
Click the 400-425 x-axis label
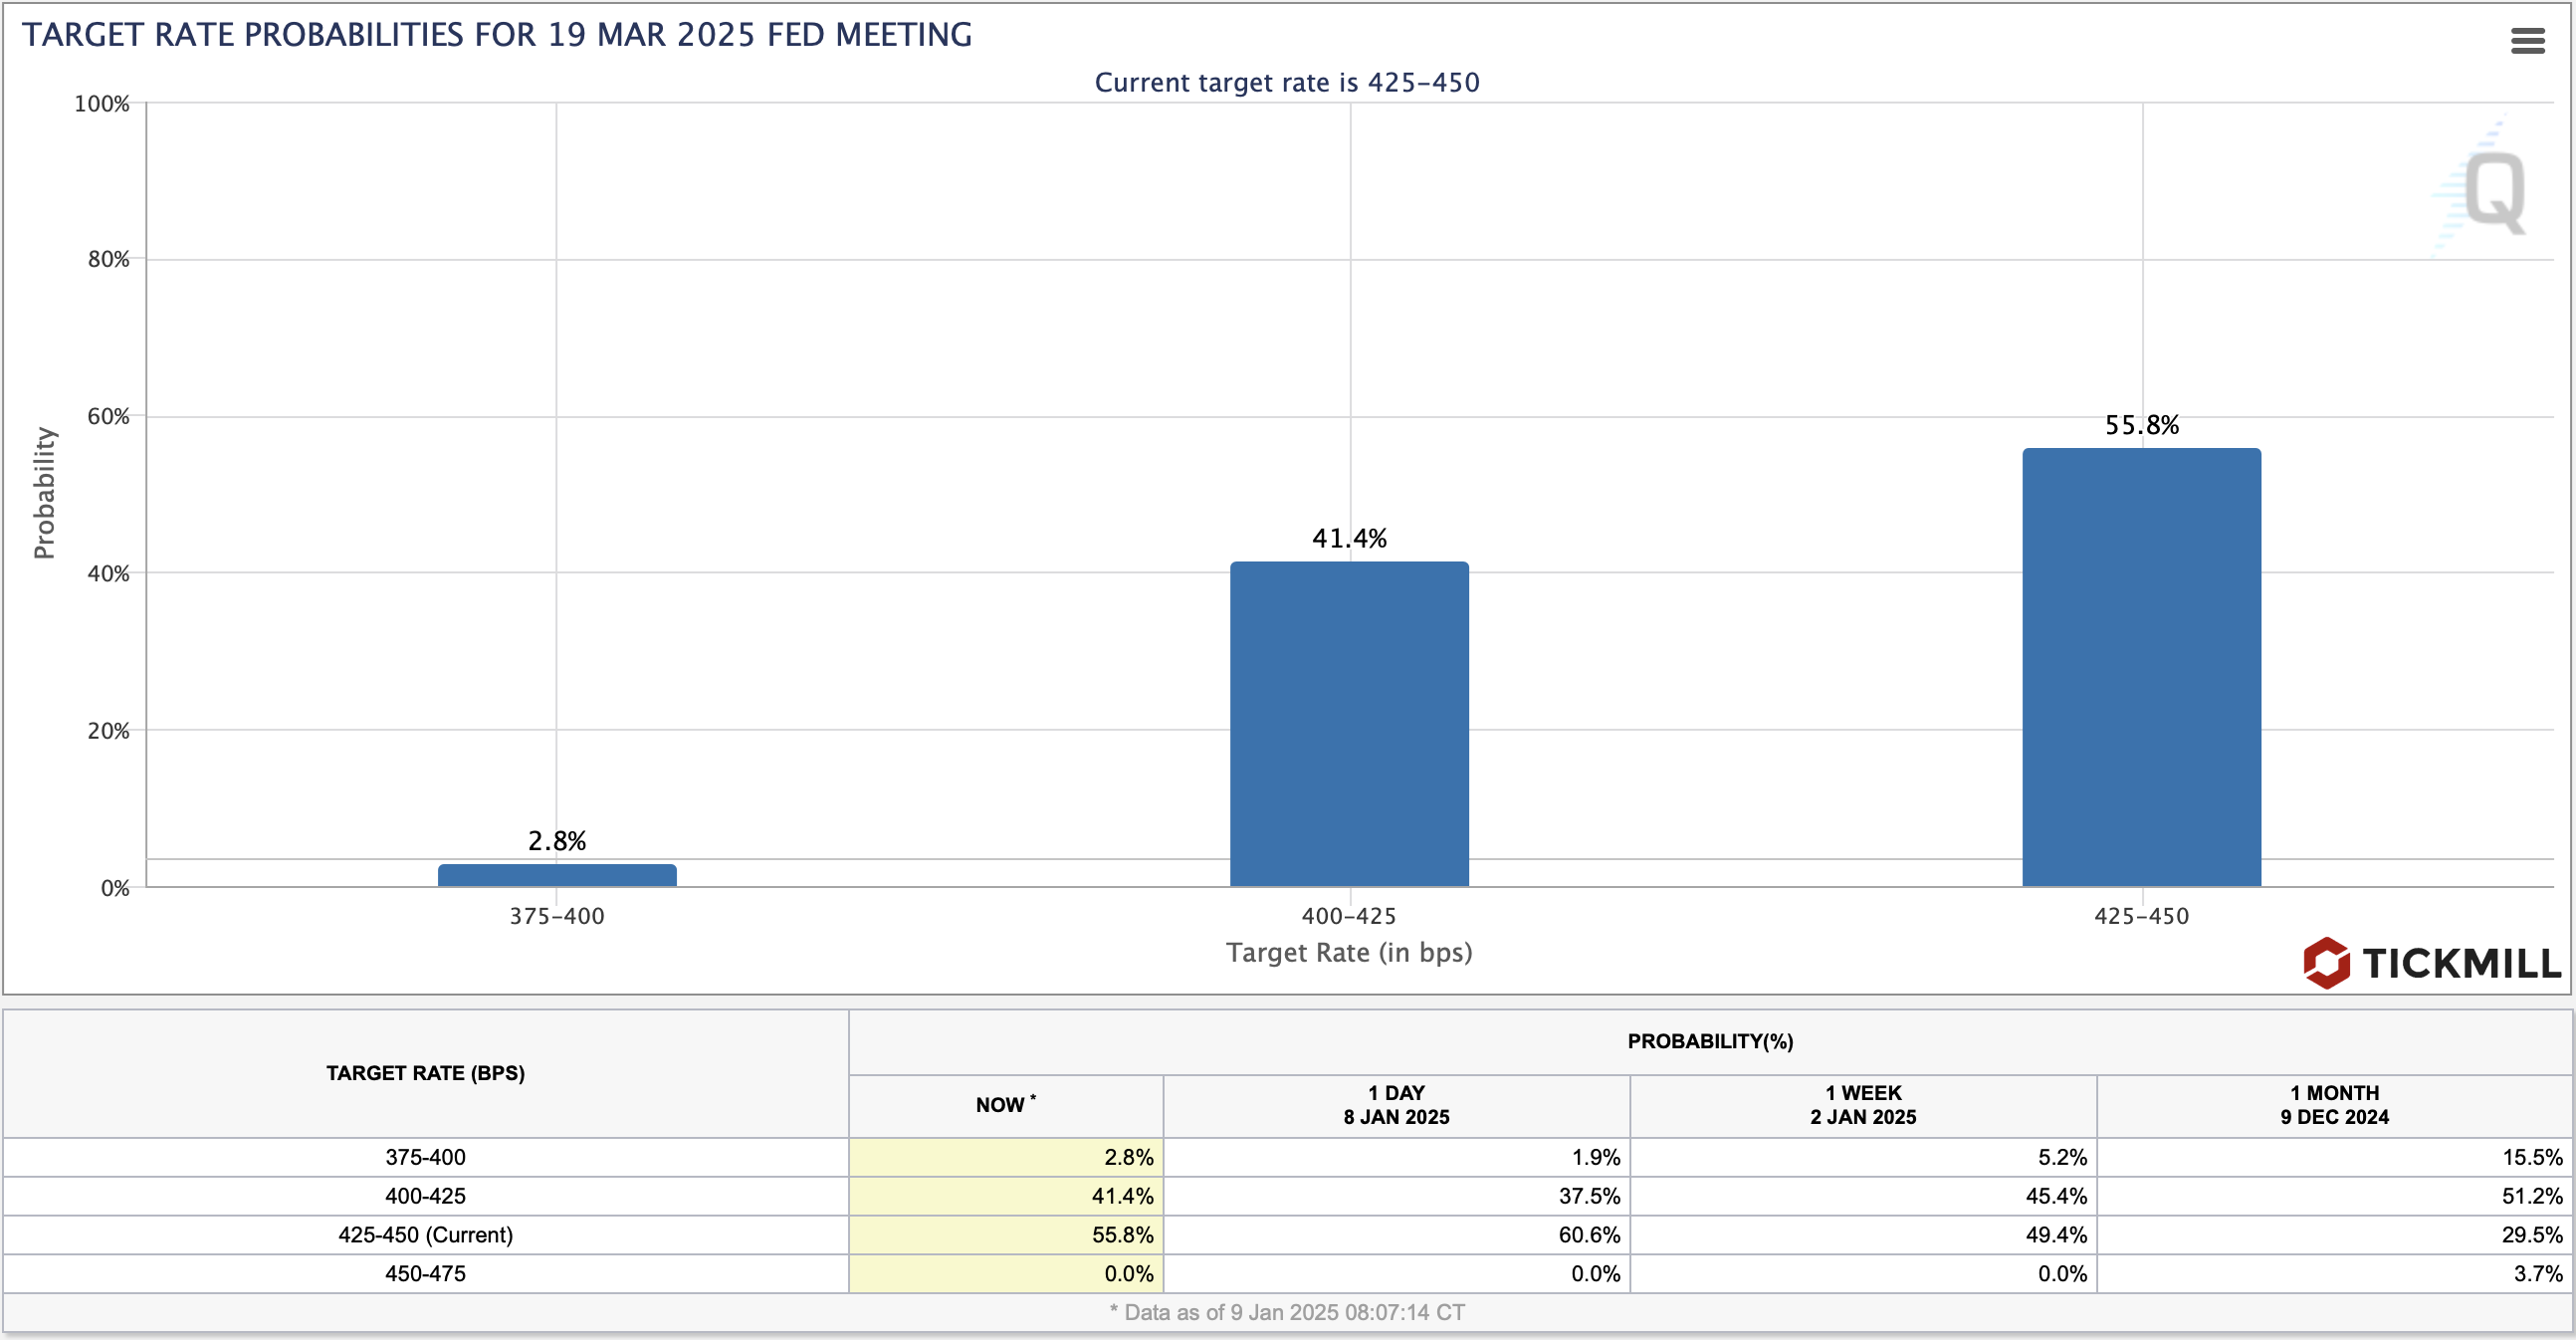point(1349,916)
